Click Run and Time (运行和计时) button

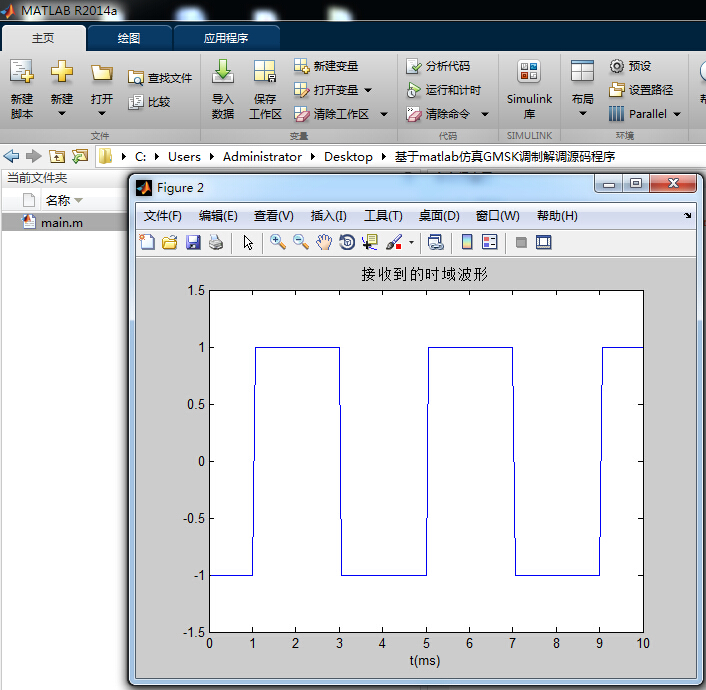[444, 90]
